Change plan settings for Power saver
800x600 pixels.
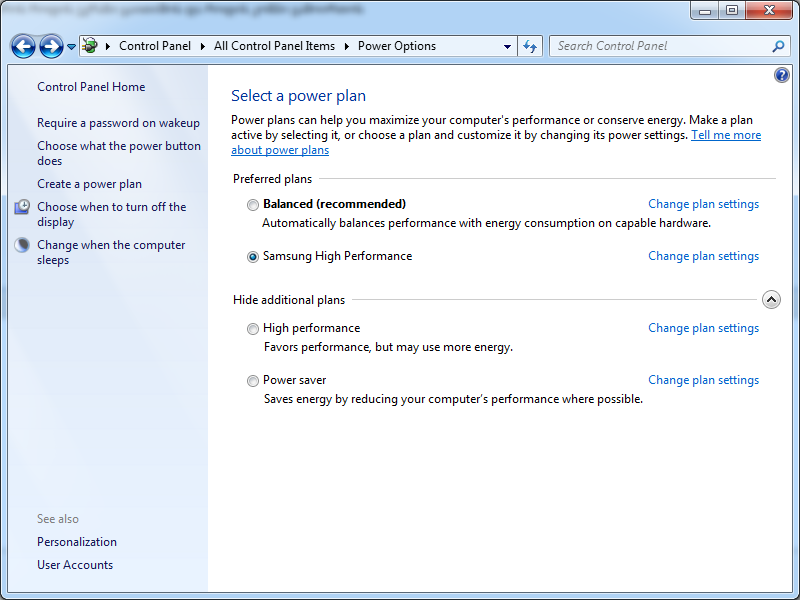(704, 380)
